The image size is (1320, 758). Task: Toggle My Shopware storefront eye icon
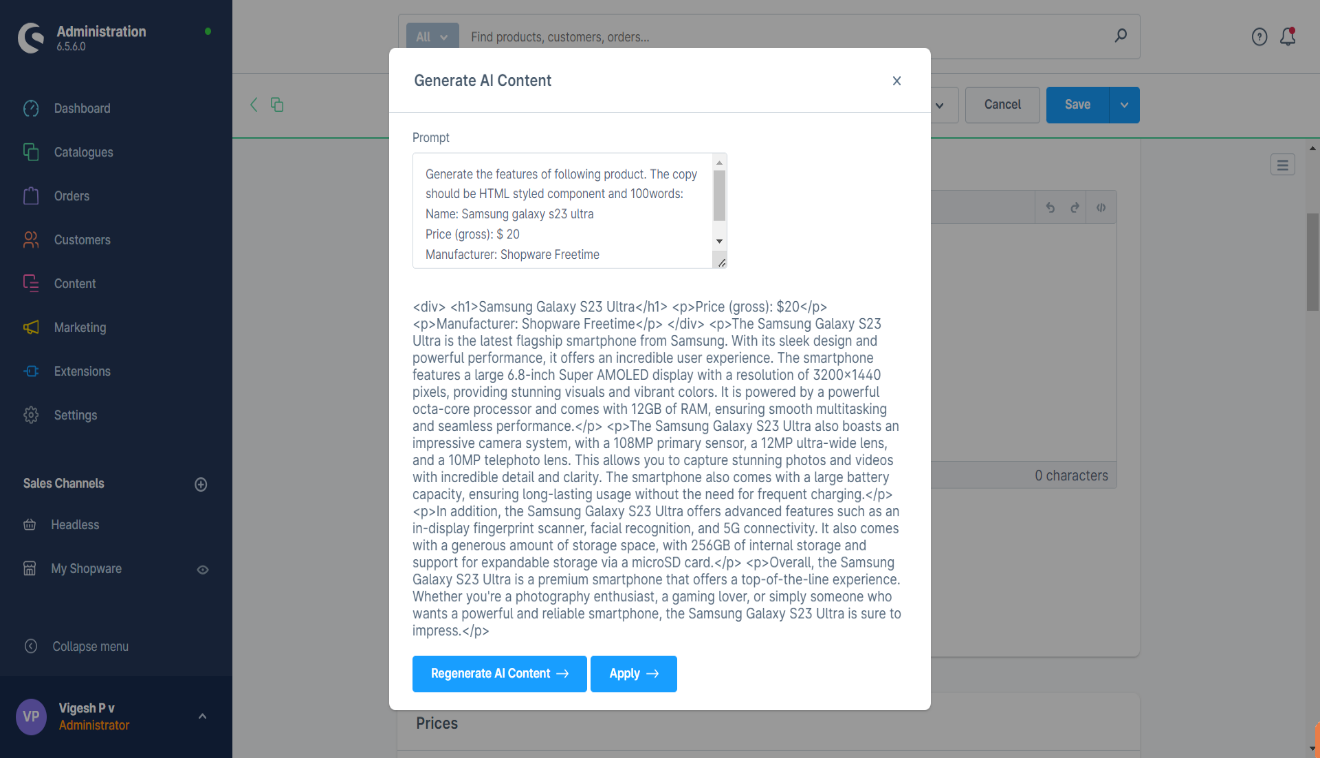[202, 569]
